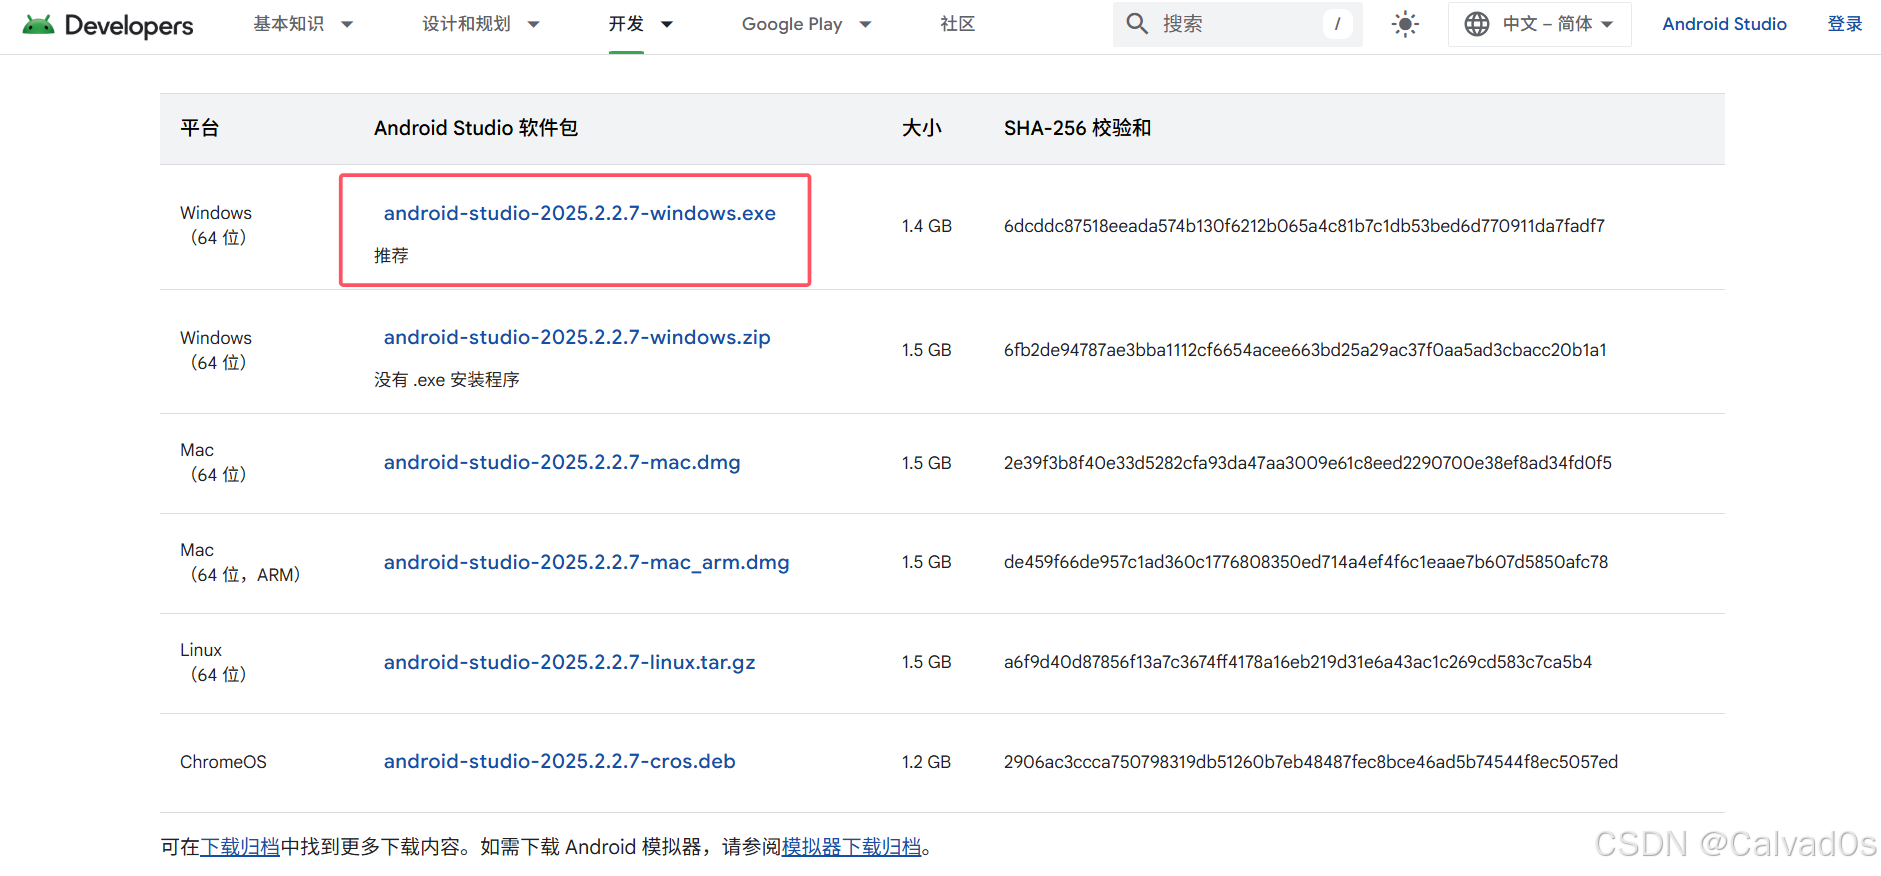1881x876 pixels.
Task: Click the SHA-256 校验和 column header
Action: (x=1077, y=128)
